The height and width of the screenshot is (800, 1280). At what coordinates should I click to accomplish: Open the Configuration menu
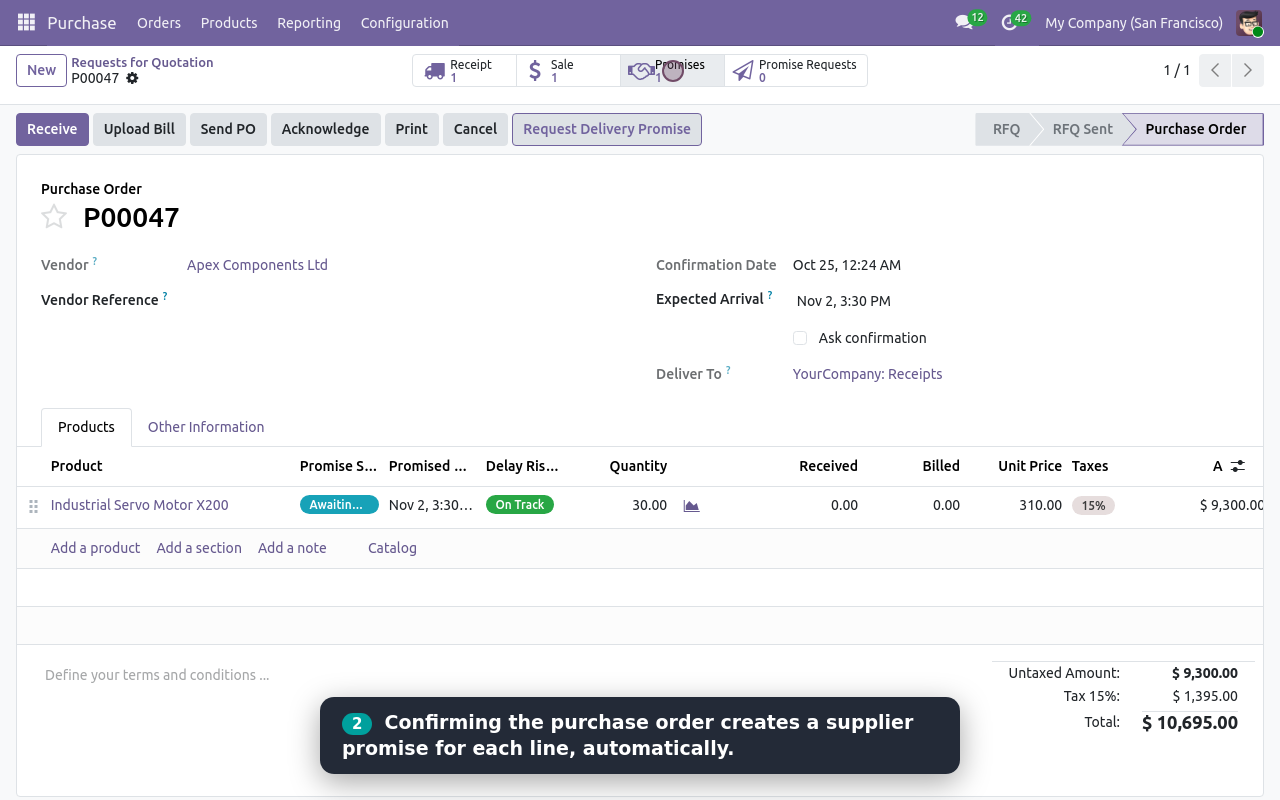coord(405,22)
